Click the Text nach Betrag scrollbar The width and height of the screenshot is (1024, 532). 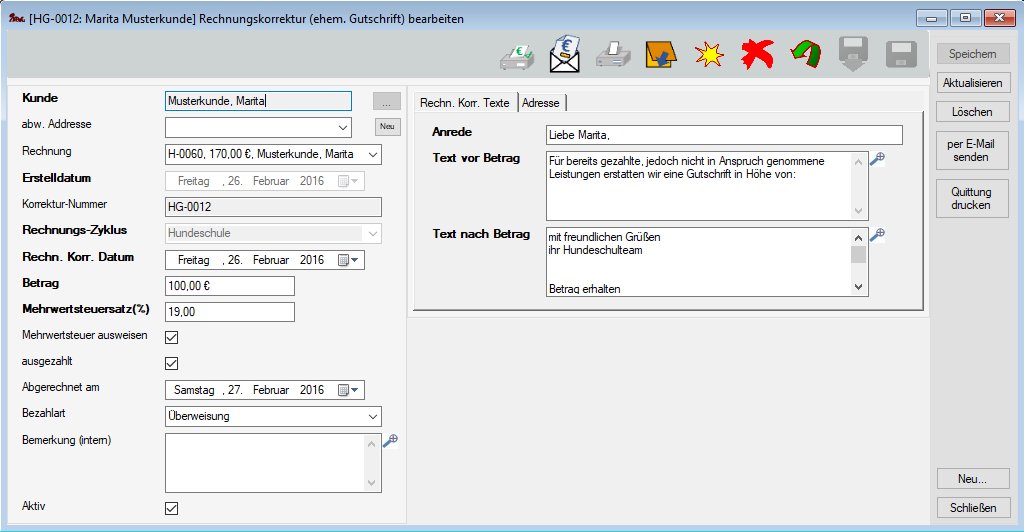click(x=858, y=262)
